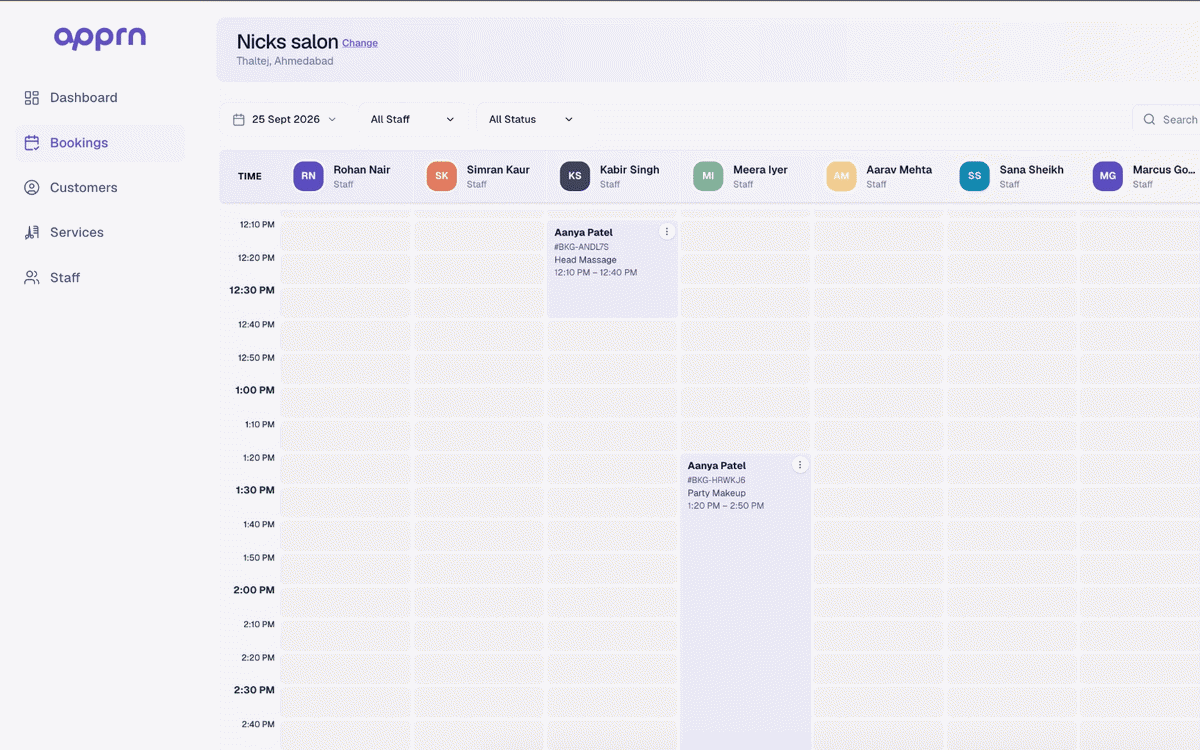Click the calendar icon beside 25 Sept 2026

tap(239, 120)
